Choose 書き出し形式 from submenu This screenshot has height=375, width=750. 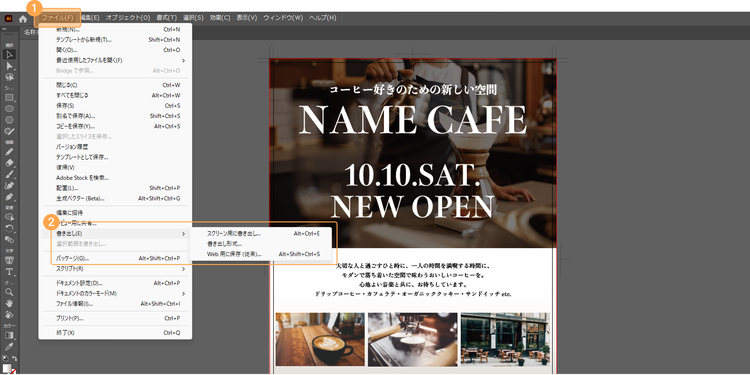(261, 244)
